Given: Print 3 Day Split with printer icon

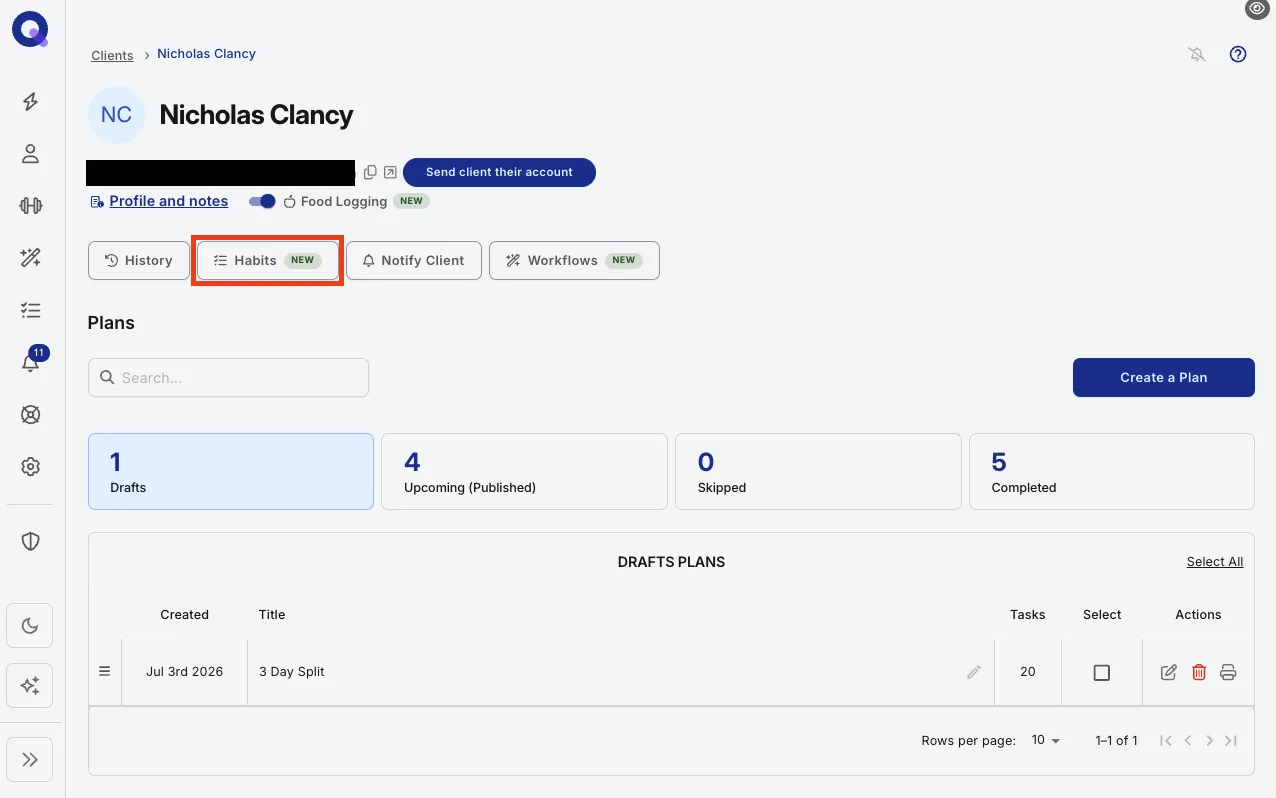Looking at the screenshot, I should pos(1228,672).
